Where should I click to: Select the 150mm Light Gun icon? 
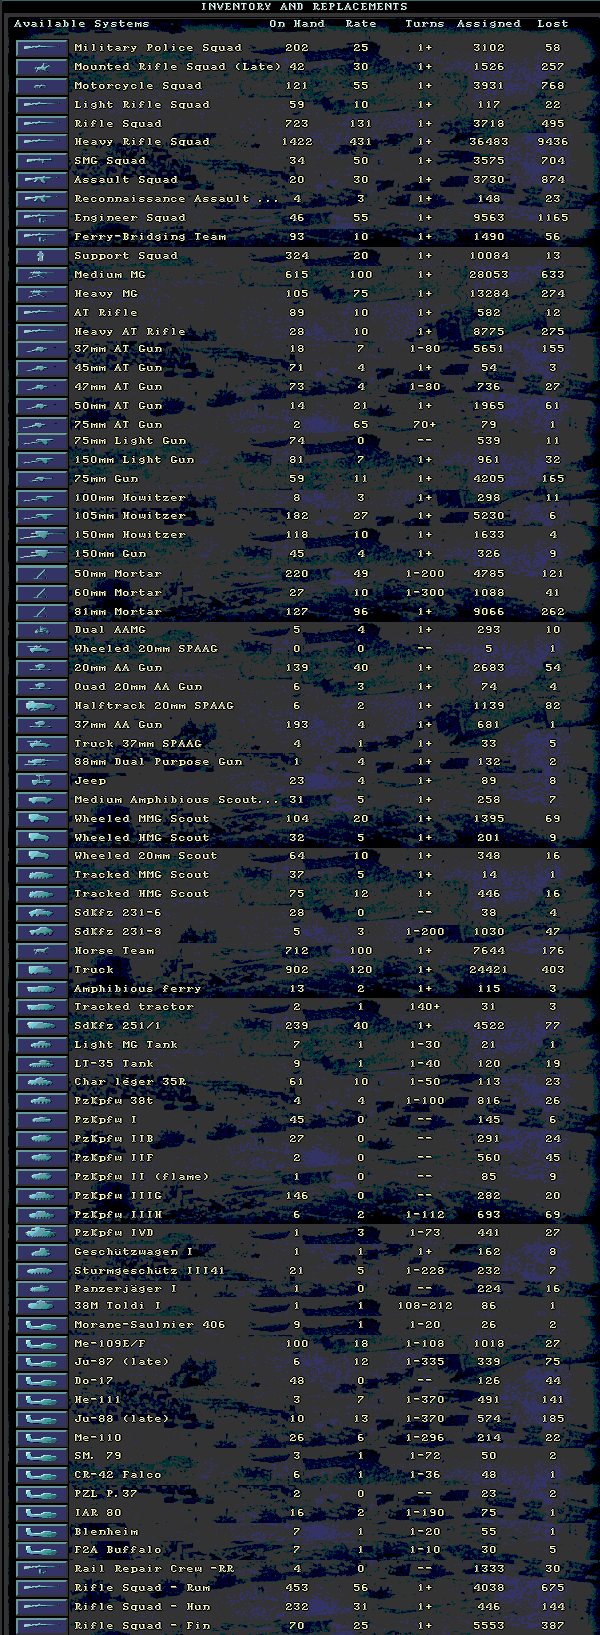pos(41,460)
